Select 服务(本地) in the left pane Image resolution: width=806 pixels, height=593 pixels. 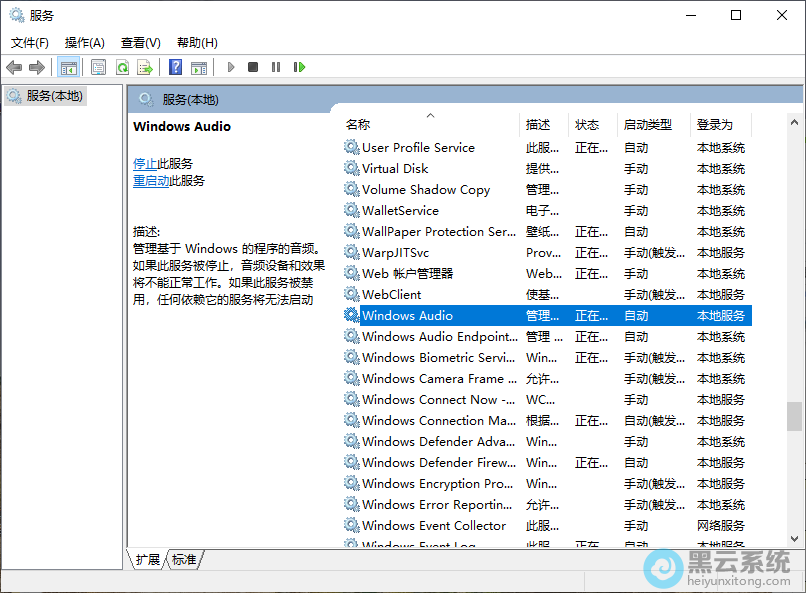(55, 97)
